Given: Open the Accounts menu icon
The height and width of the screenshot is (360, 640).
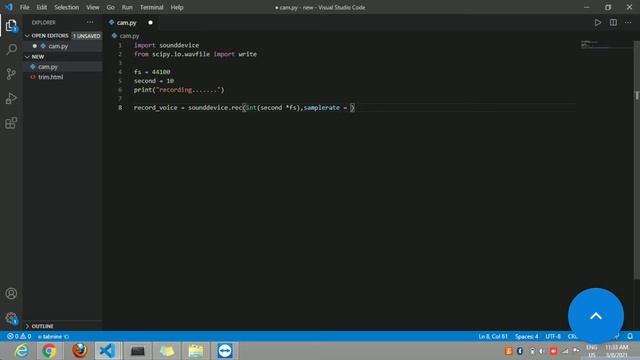Looking at the screenshot, I should coord(11,293).
